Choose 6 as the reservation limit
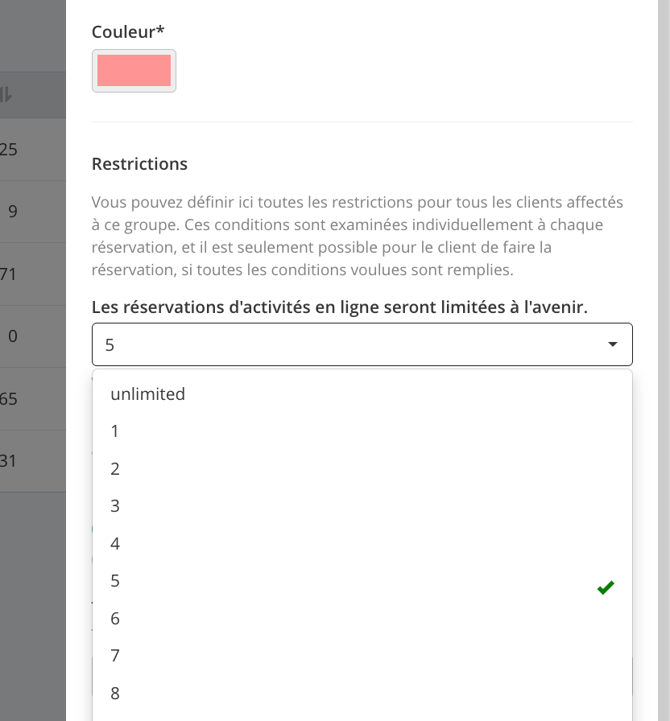 [x=362, y=619]
